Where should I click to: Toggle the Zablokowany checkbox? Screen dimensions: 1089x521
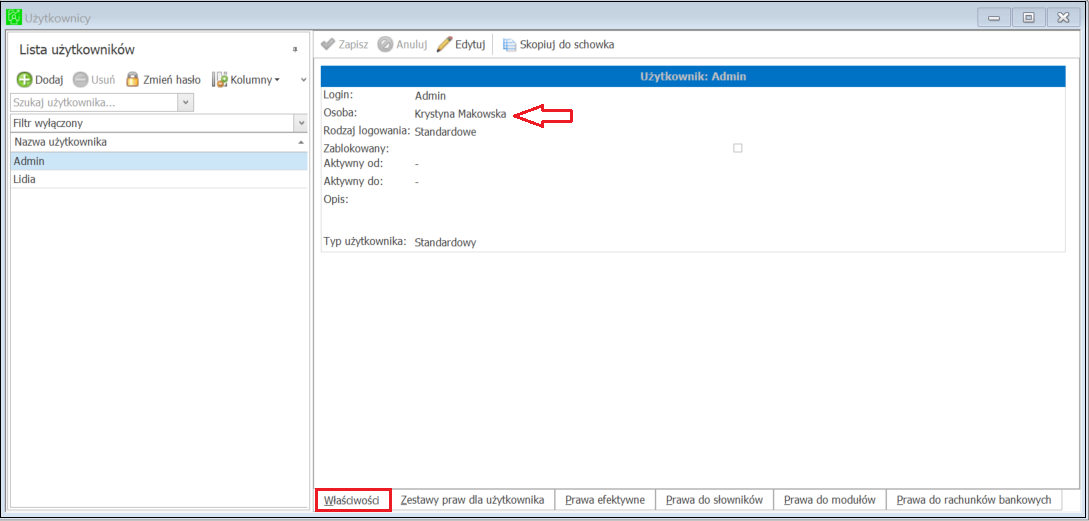(x=738, y=148)
